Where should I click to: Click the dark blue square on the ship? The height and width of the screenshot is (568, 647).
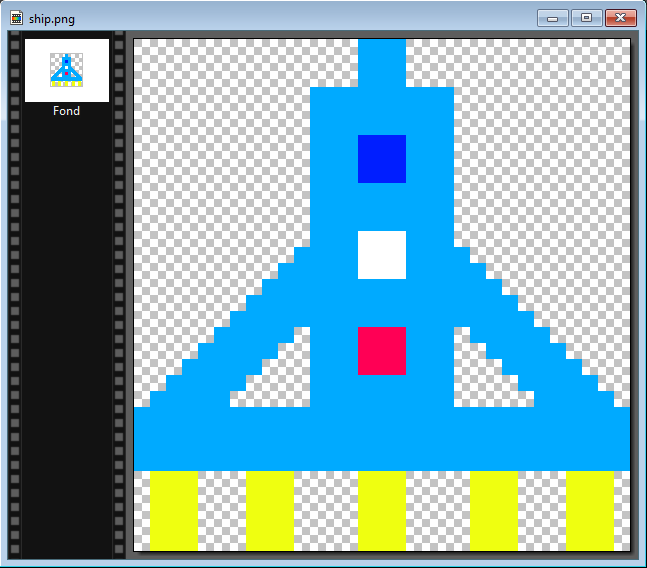(382, 159)
